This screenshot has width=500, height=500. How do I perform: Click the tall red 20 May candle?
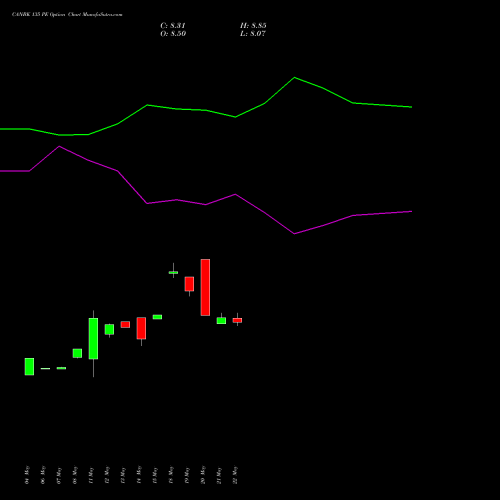pyautogui.click(x=205, y=287)
